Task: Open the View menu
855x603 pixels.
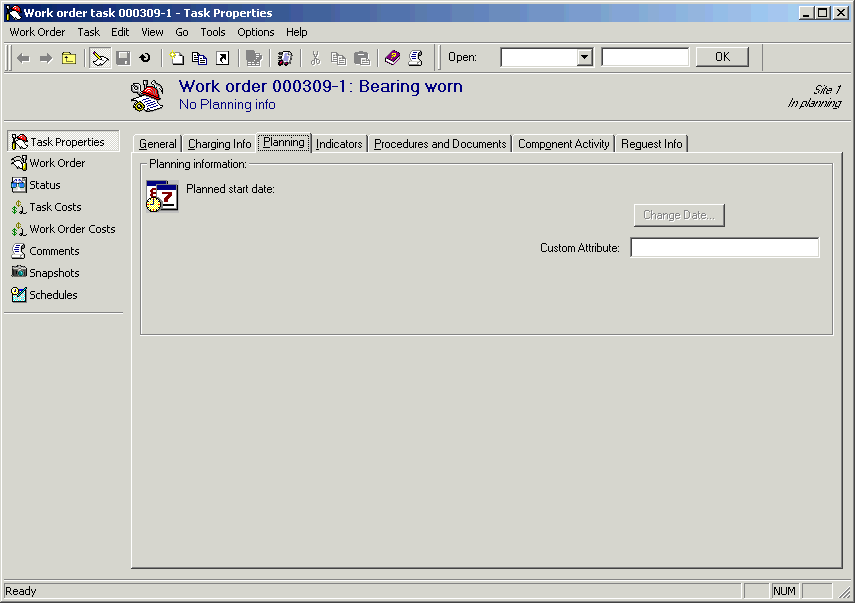Action: [x=152, y=32]
